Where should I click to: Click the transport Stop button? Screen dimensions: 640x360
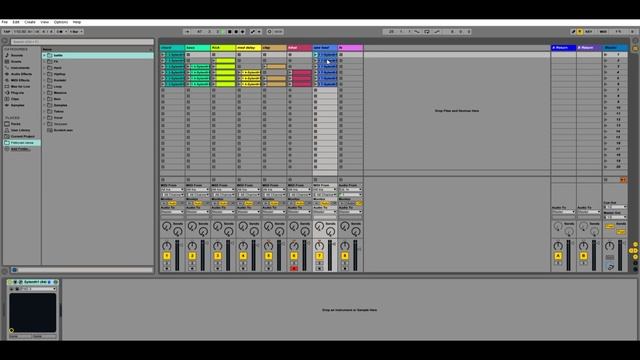pyautogui.click(x=229, y=31)
